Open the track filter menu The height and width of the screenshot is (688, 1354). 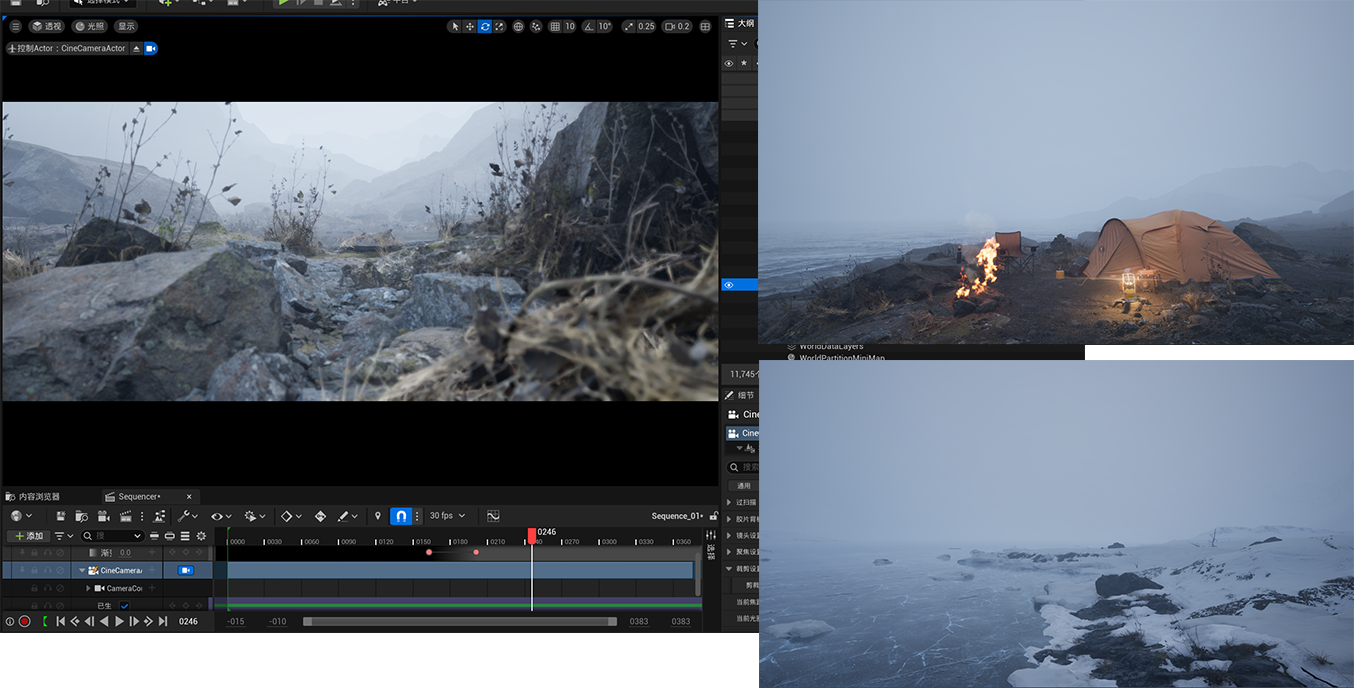63,536
